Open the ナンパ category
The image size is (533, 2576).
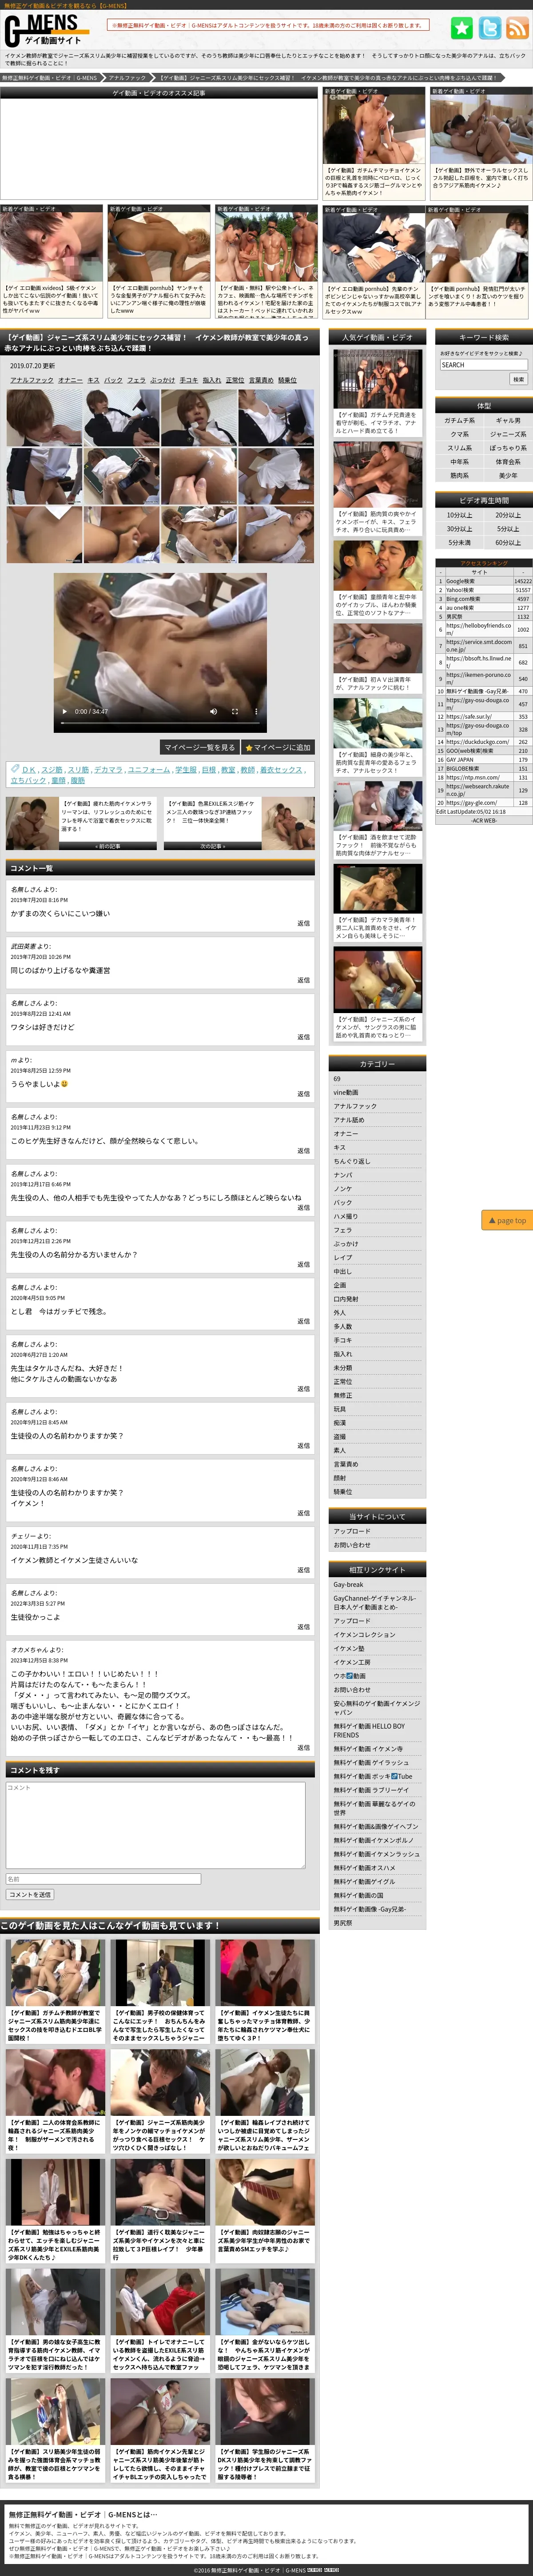[343, 1175]
